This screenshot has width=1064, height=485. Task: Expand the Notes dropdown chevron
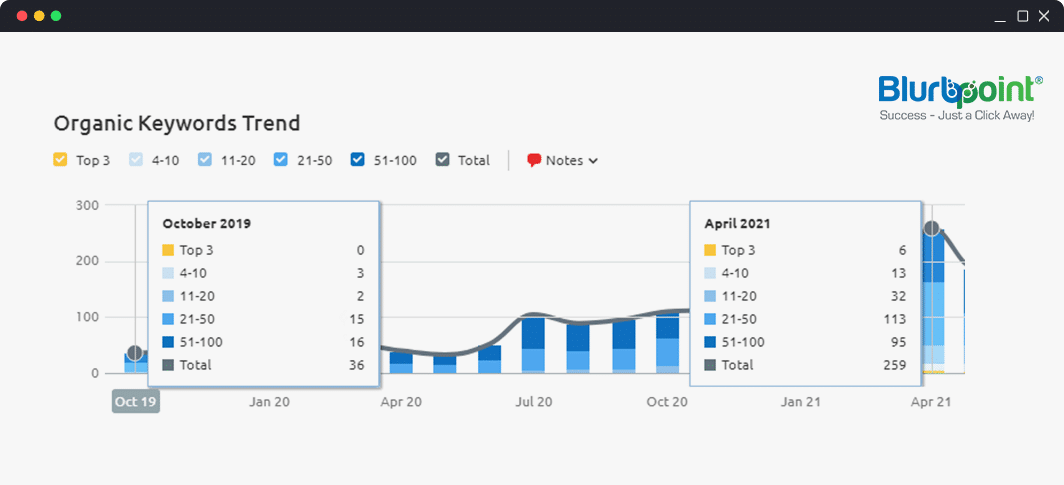tap(594, 161)
